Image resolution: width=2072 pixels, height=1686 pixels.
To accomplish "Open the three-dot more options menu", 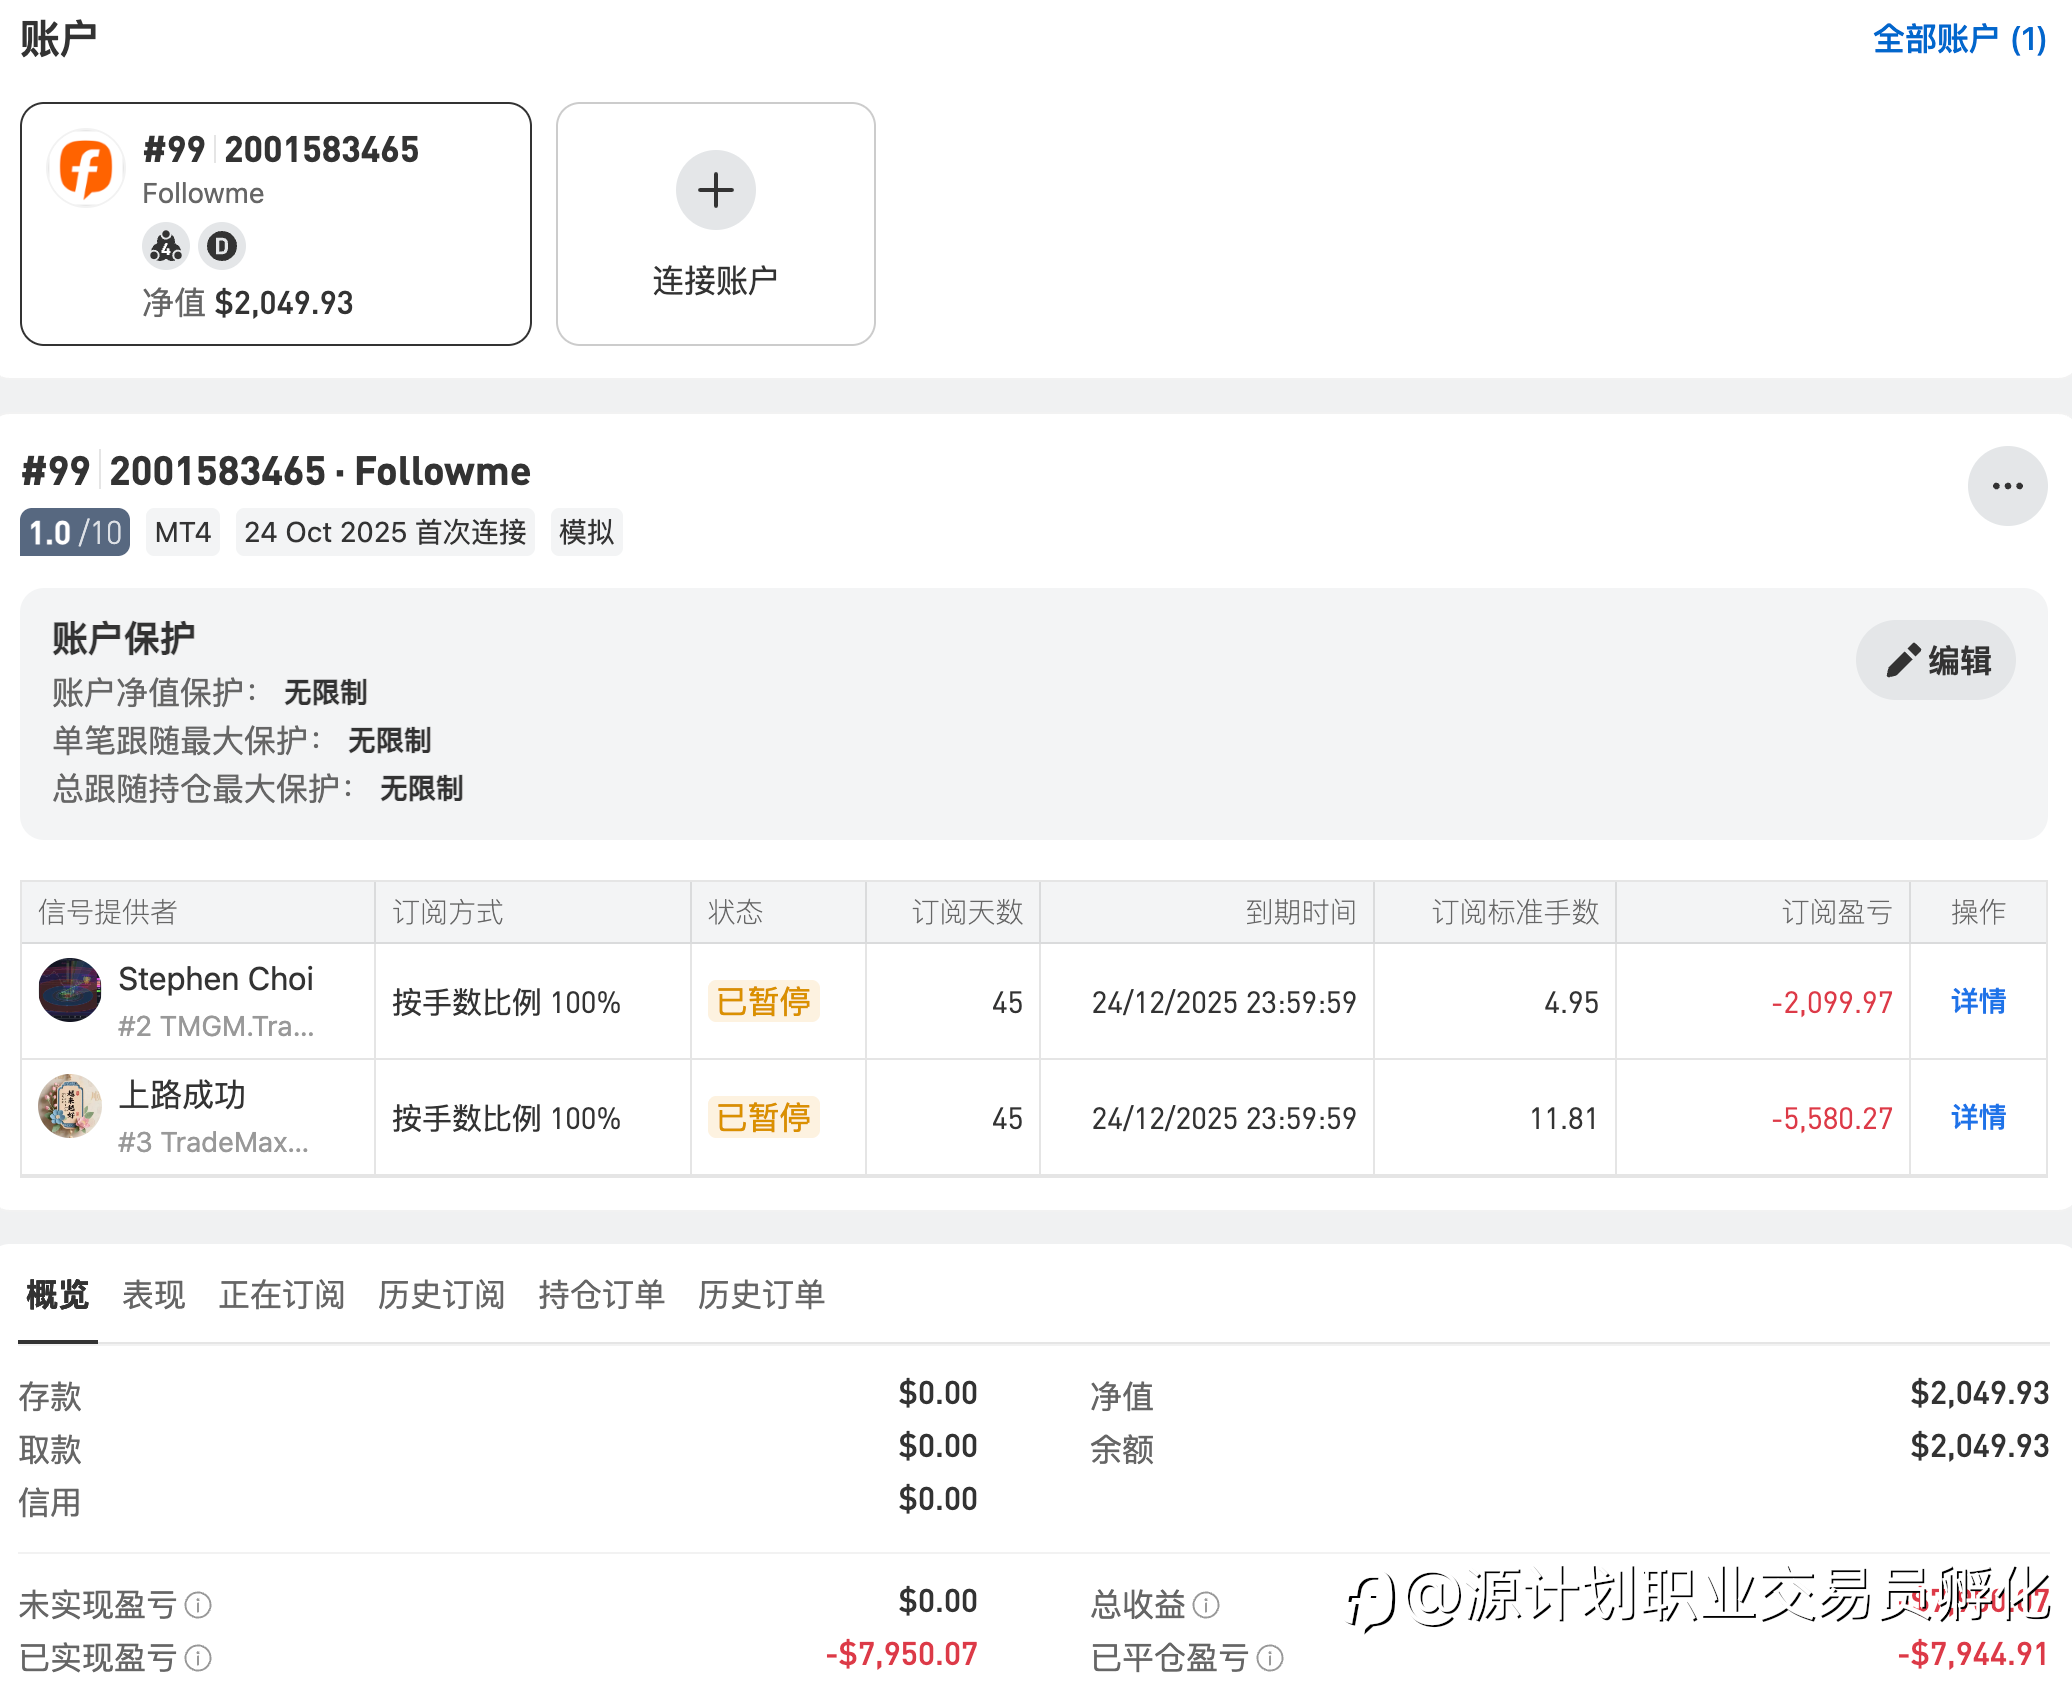I will [2006, 486].
